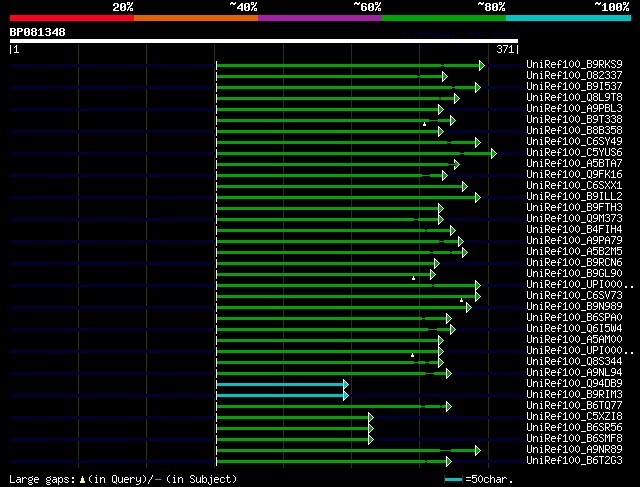Select the UniRef100_Q9M373 label

coord(574,218)
